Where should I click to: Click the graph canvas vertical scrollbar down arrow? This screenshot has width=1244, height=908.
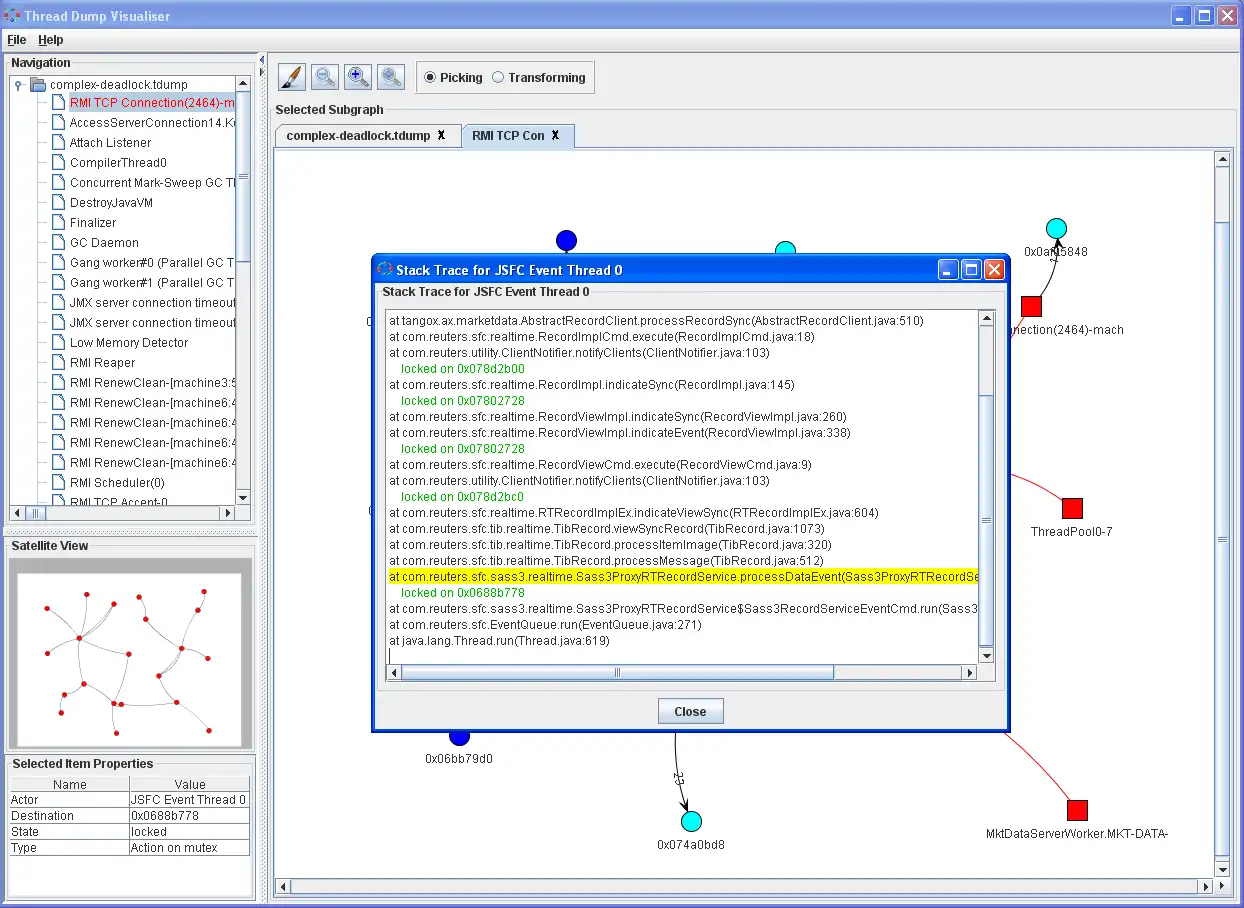(x=1222, y=870)
